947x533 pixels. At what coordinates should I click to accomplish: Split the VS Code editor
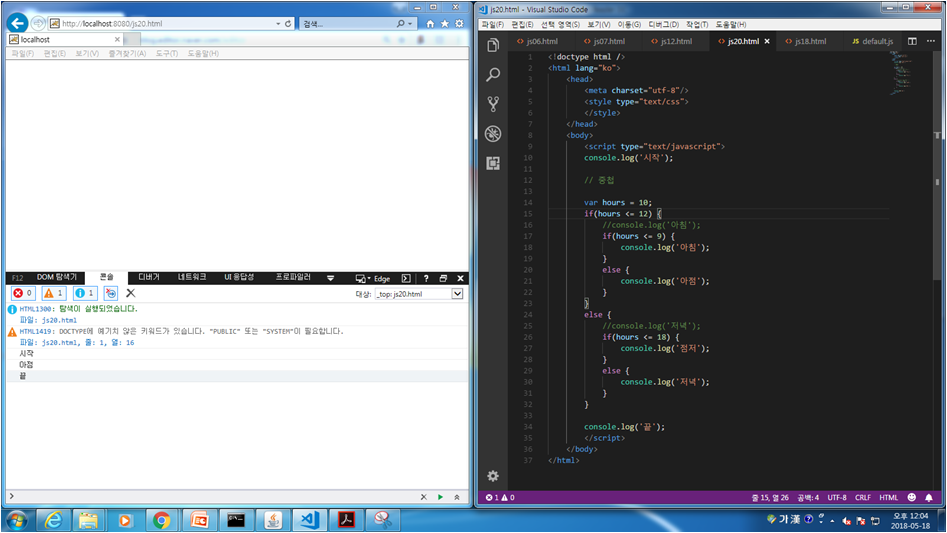pos(912,41)
